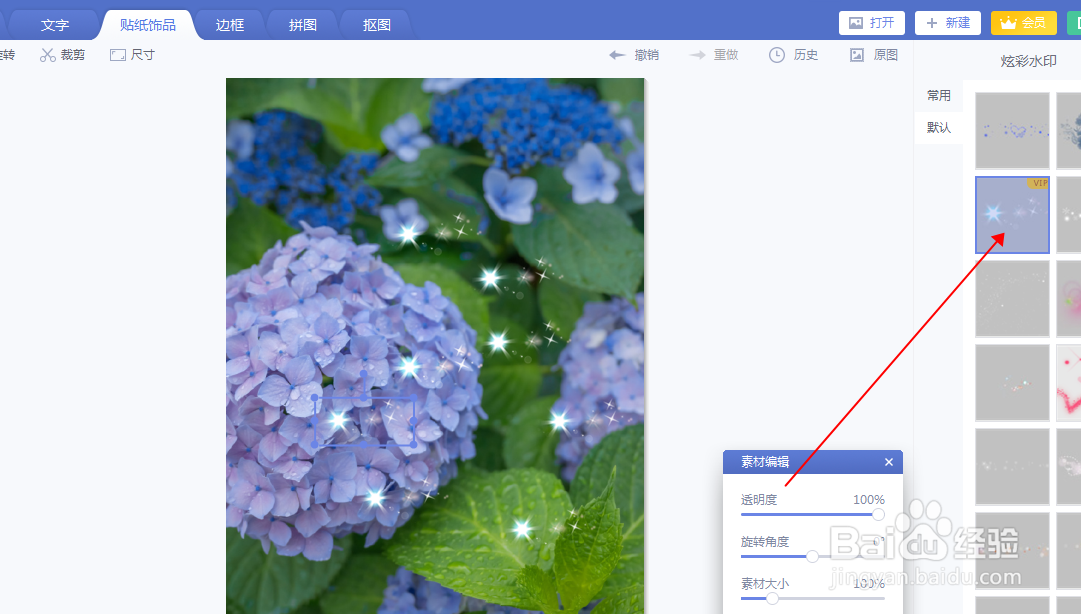Go to the 拼图 tab
The image size is (1081, 614).
pos(303,25)
